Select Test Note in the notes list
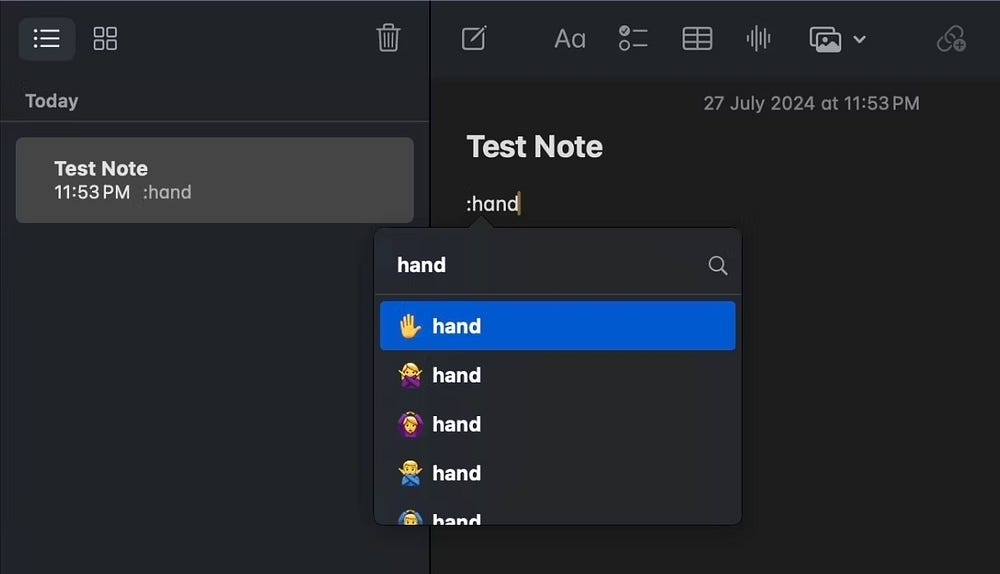The width and height of the screenshot is (1000, 574). [x=215, y=180]
